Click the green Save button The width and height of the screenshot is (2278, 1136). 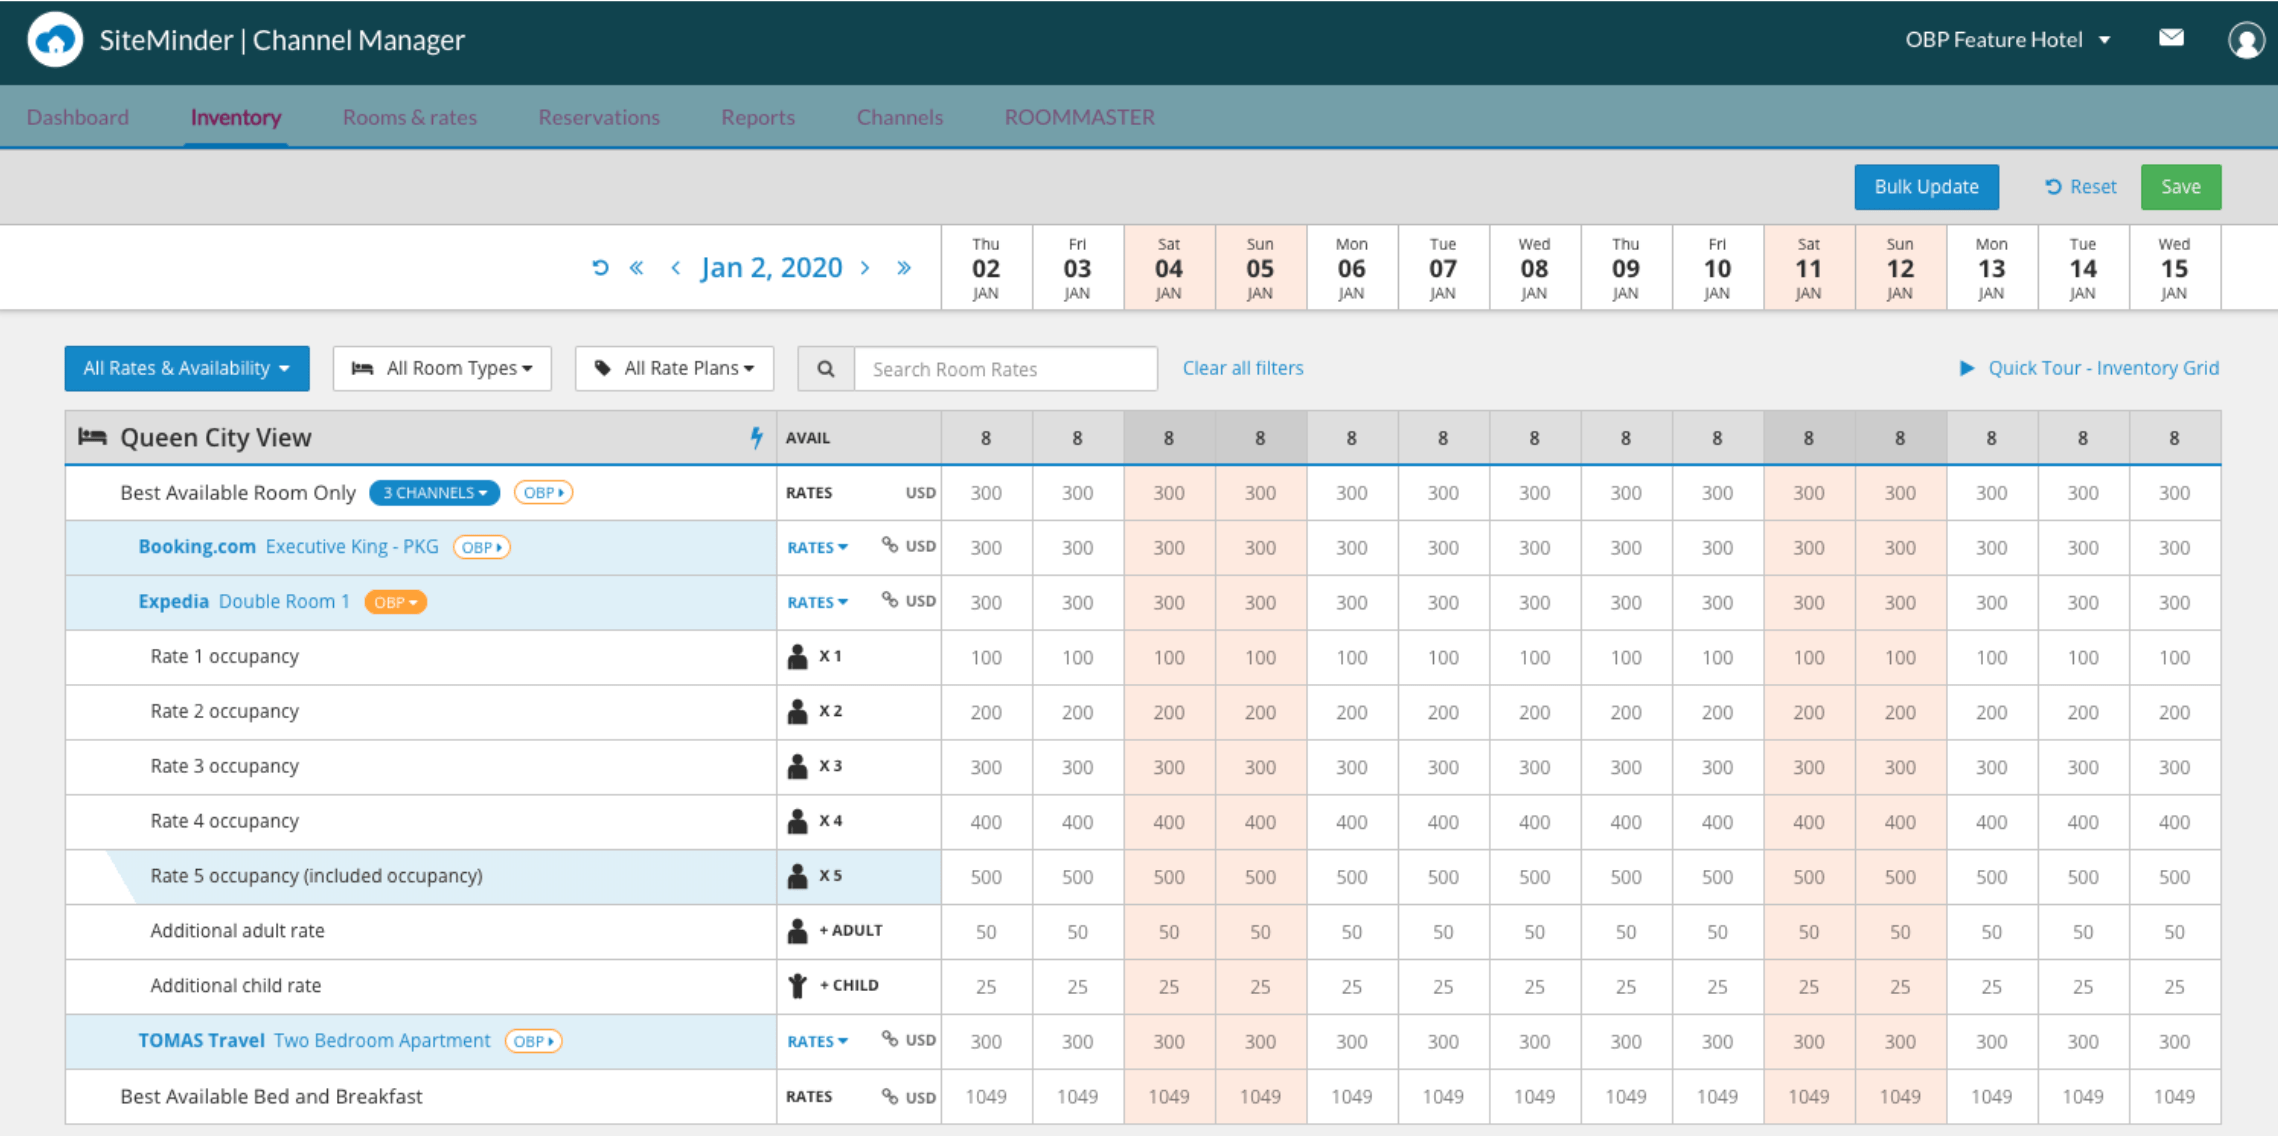pyautogui.click(x=2181, y=187)
